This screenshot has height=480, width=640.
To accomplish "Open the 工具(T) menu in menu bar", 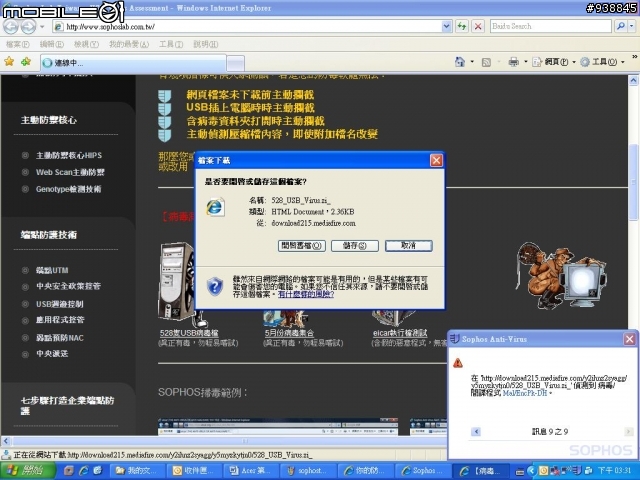I will [171, 44].
